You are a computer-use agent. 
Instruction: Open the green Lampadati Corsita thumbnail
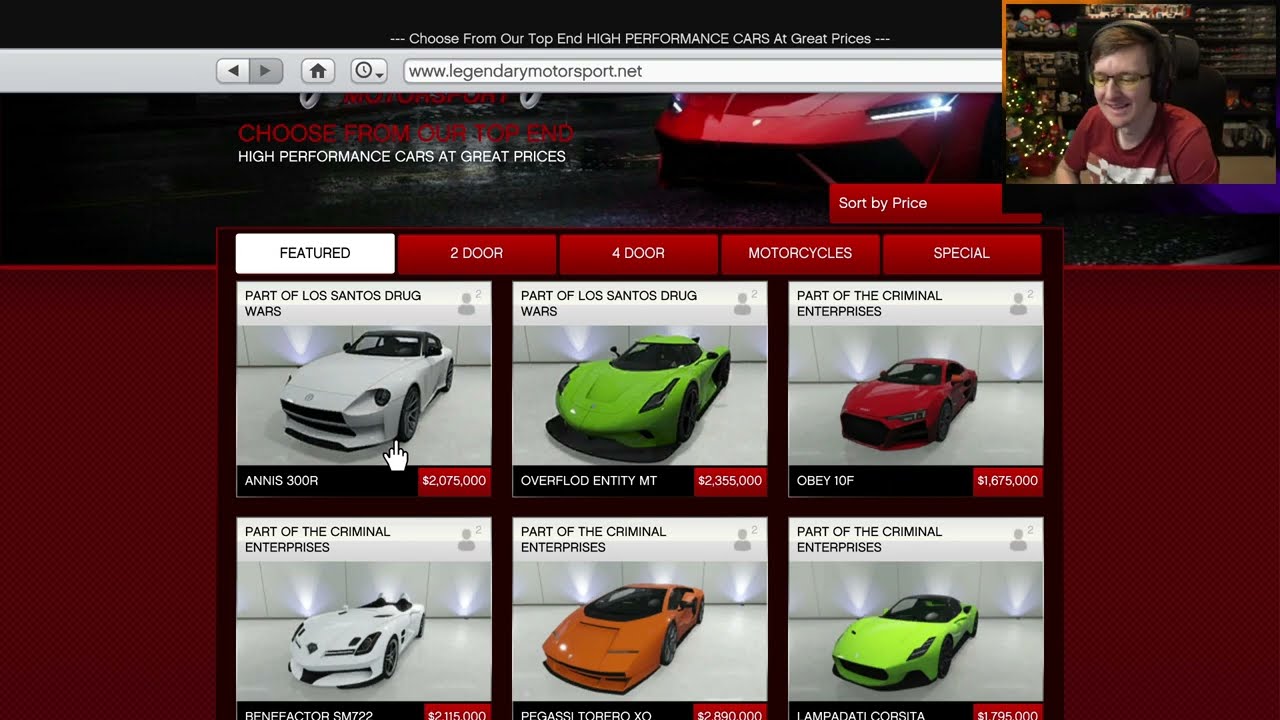tap(916, 631)
